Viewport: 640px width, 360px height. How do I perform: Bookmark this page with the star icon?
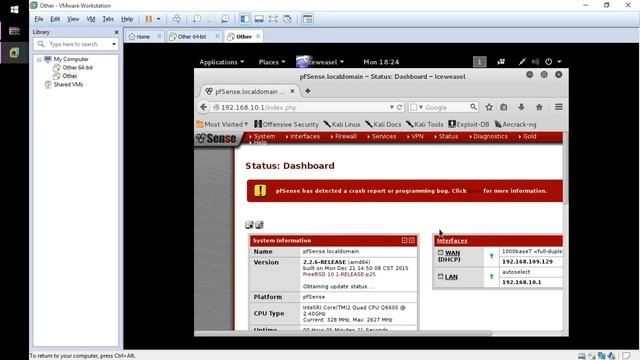tap(489, 107)
